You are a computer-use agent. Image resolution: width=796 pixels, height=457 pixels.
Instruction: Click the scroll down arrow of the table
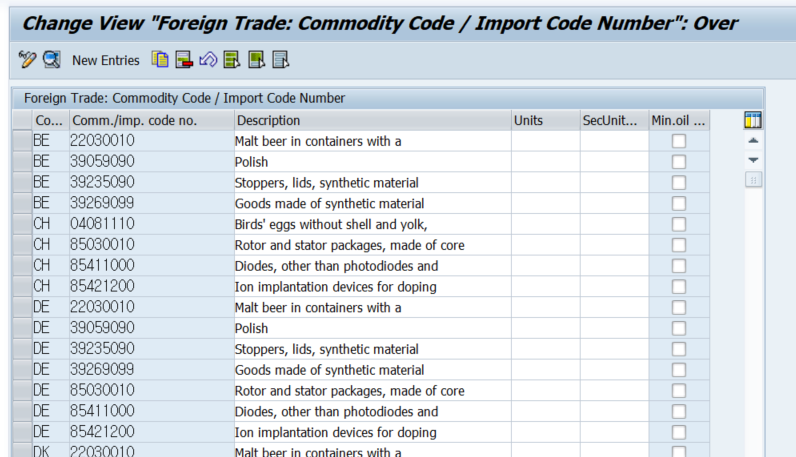pos(753,160)
